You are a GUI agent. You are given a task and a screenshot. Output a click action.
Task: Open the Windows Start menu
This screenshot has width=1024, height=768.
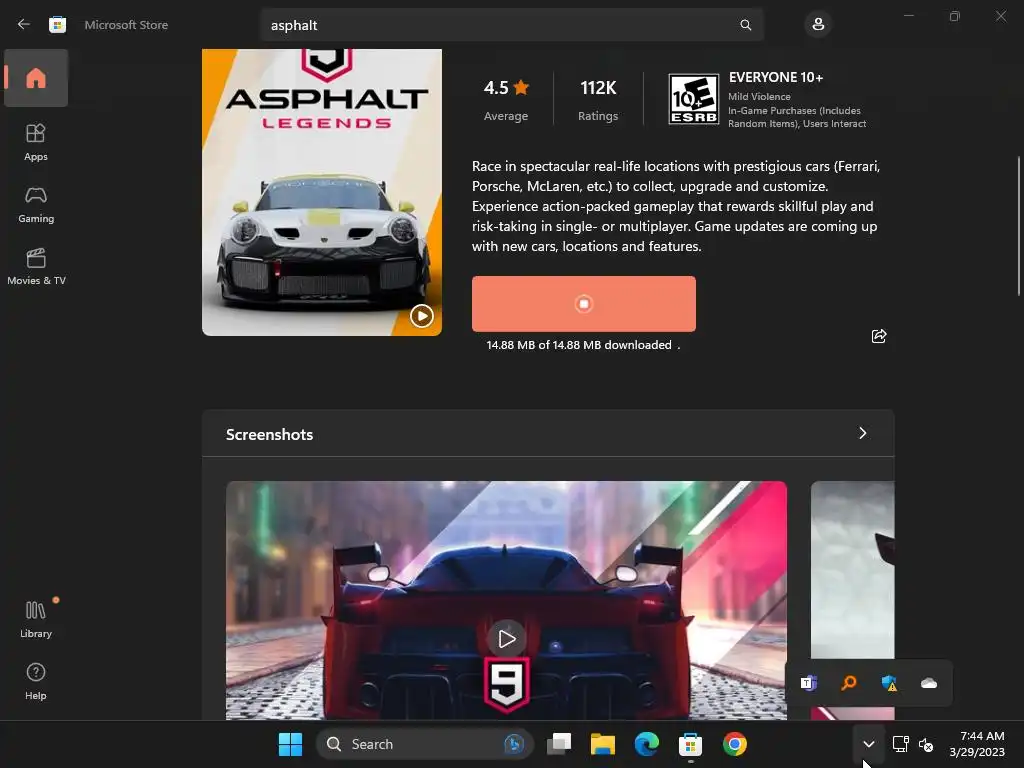pyautogui.click(x=290, y=744)
